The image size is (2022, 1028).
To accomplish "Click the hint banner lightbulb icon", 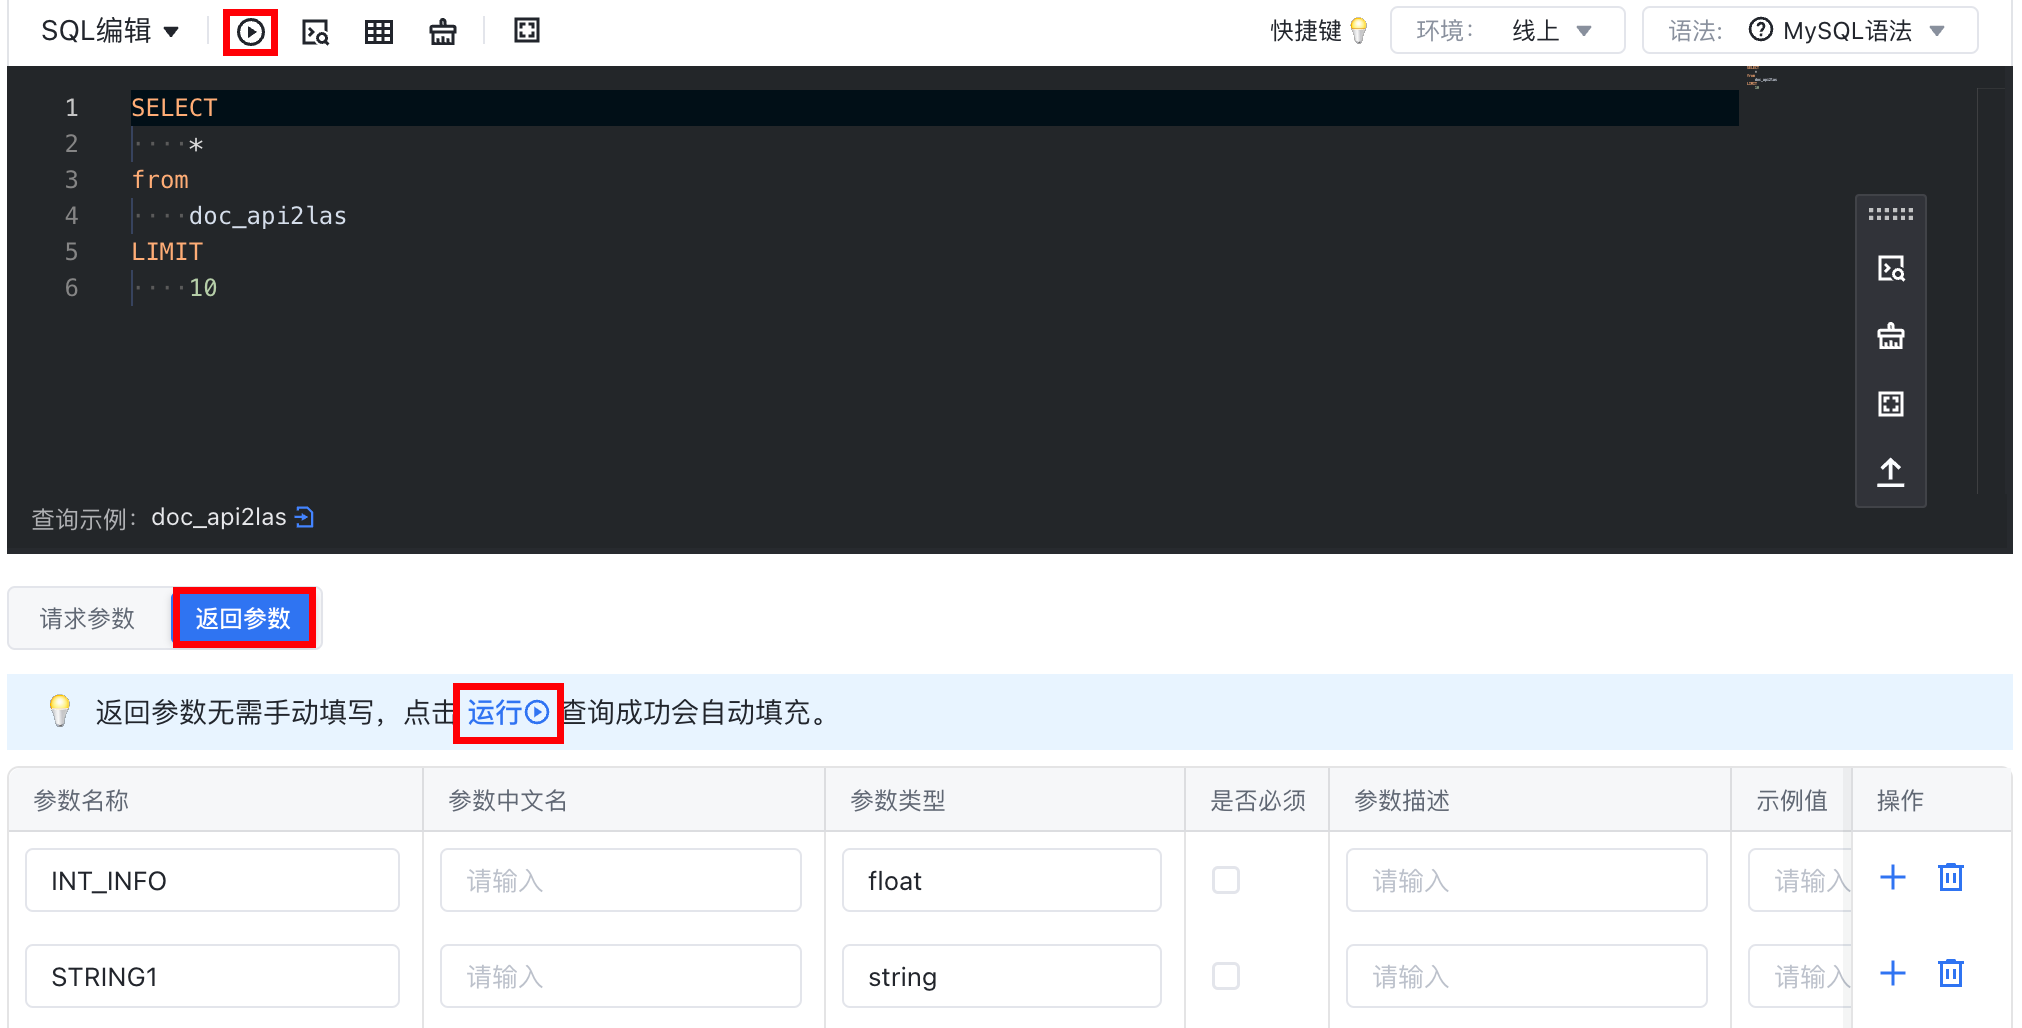I will [60, 711].
